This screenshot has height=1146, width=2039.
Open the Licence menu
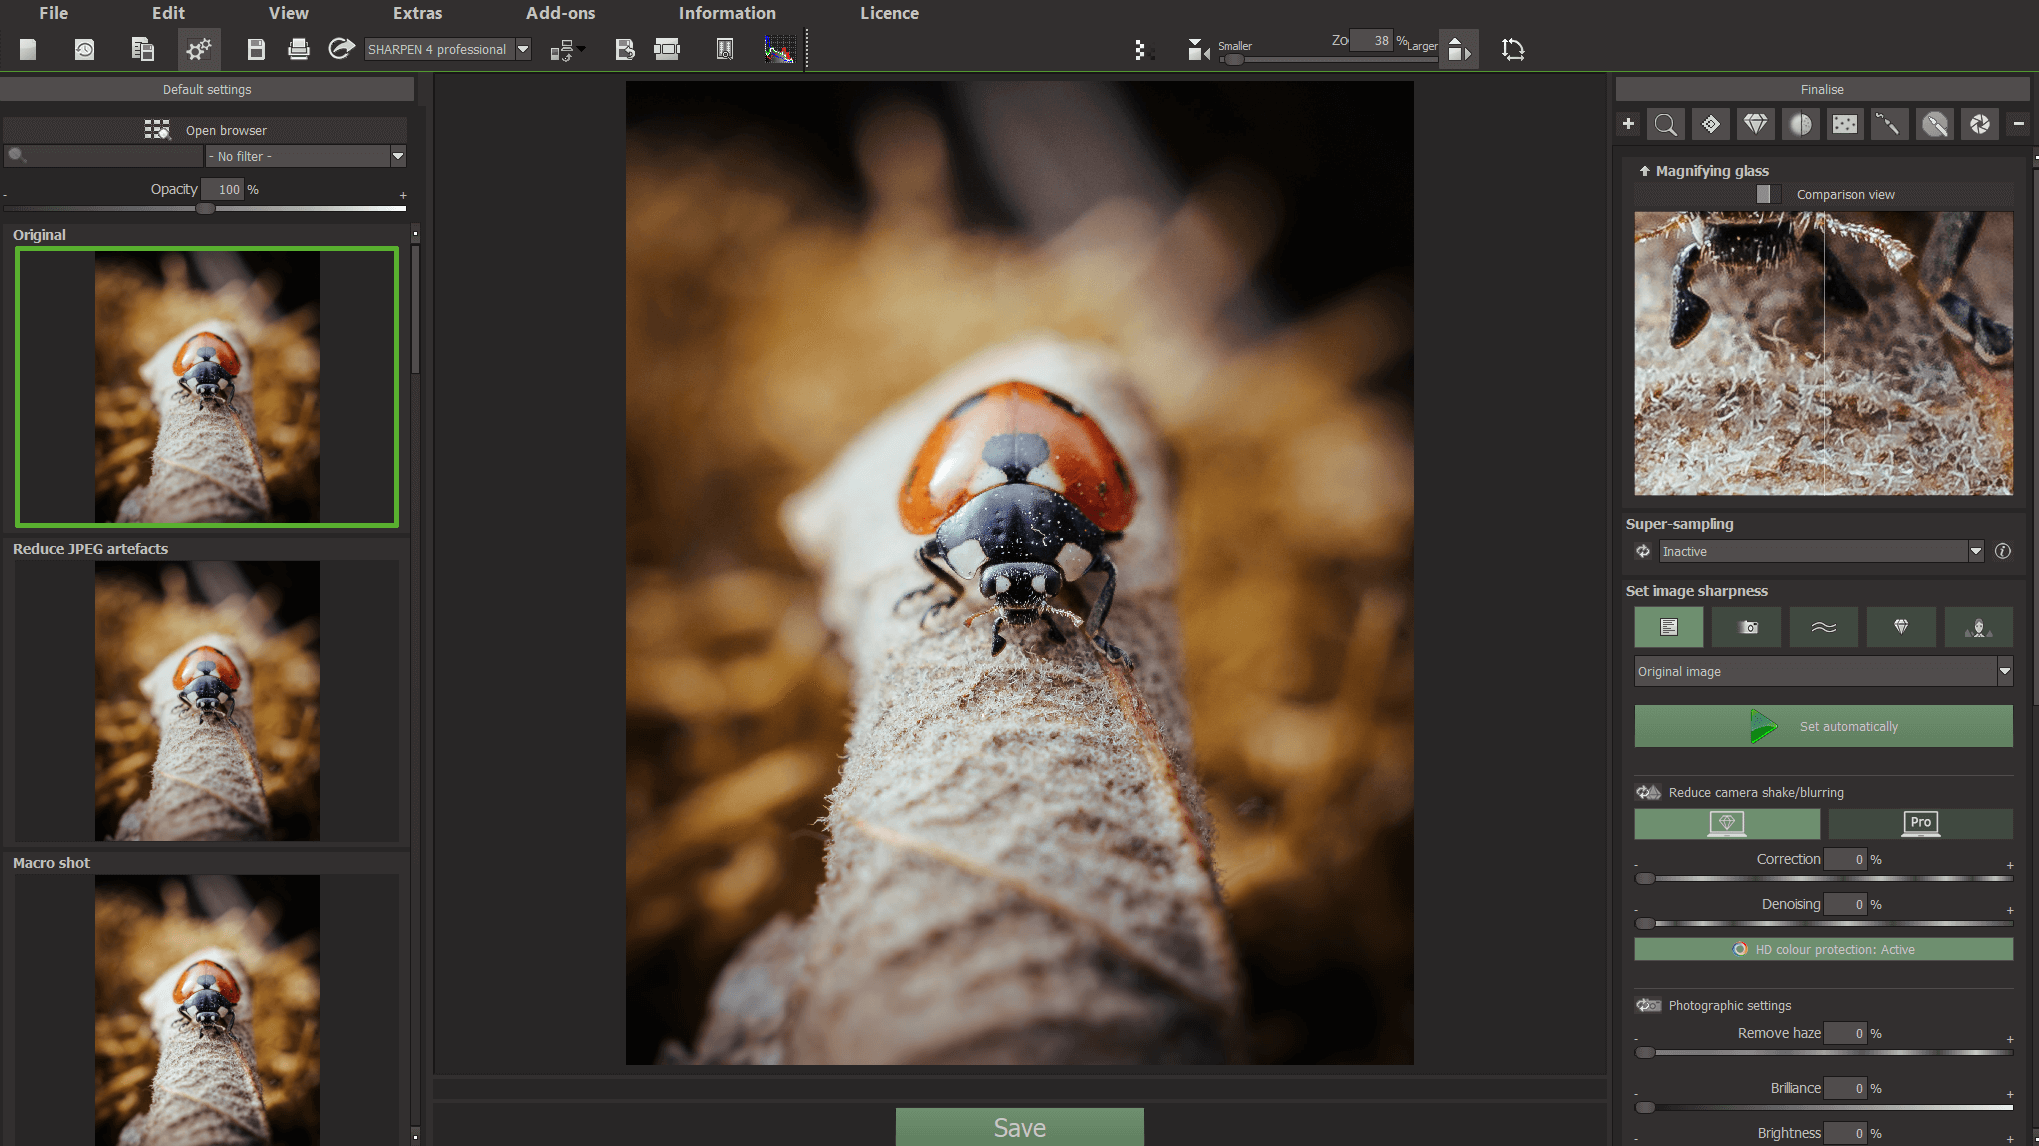(889, 13)
